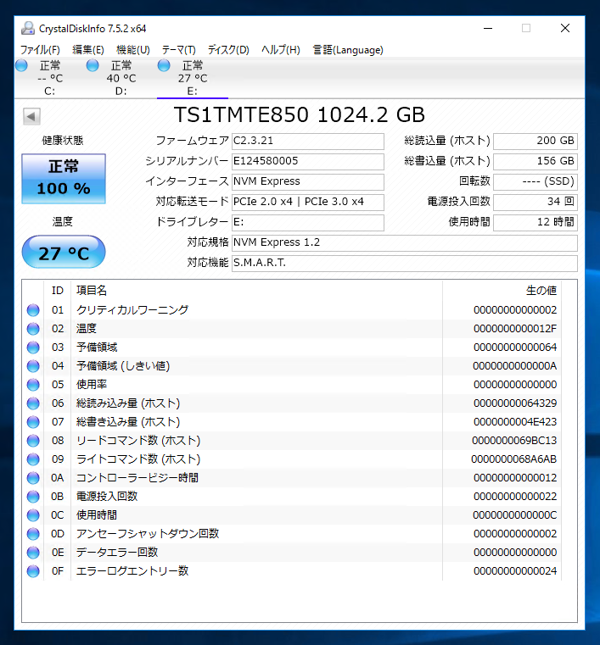
Task: Click the total host writes value 156 GB
Action: (x=535, y=161)
